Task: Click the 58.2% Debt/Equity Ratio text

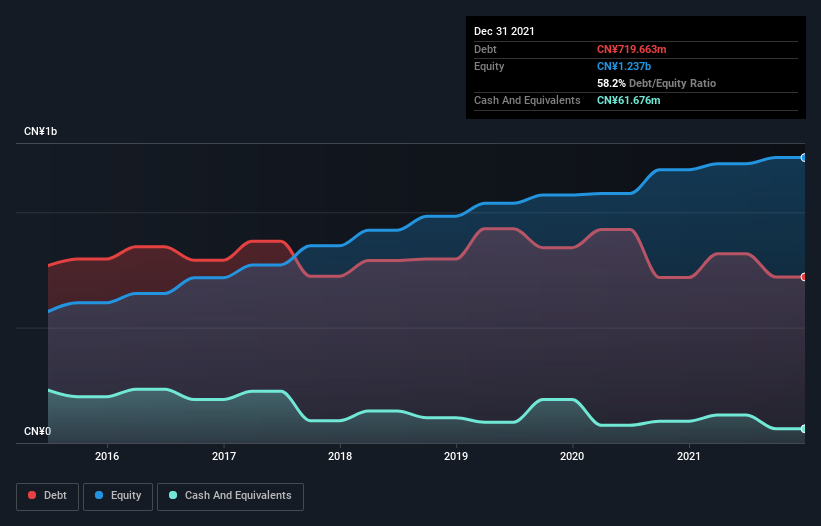Action: click(x=656, y=83)
